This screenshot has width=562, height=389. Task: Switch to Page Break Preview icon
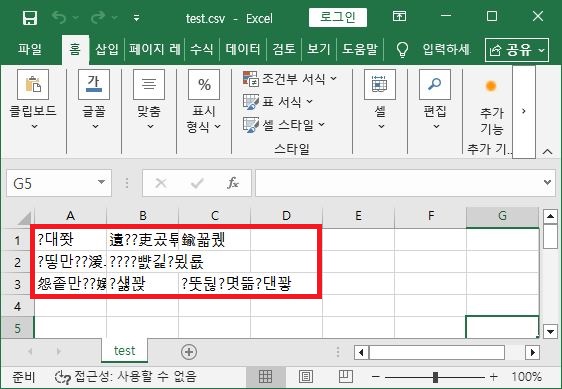coord(346,376)
